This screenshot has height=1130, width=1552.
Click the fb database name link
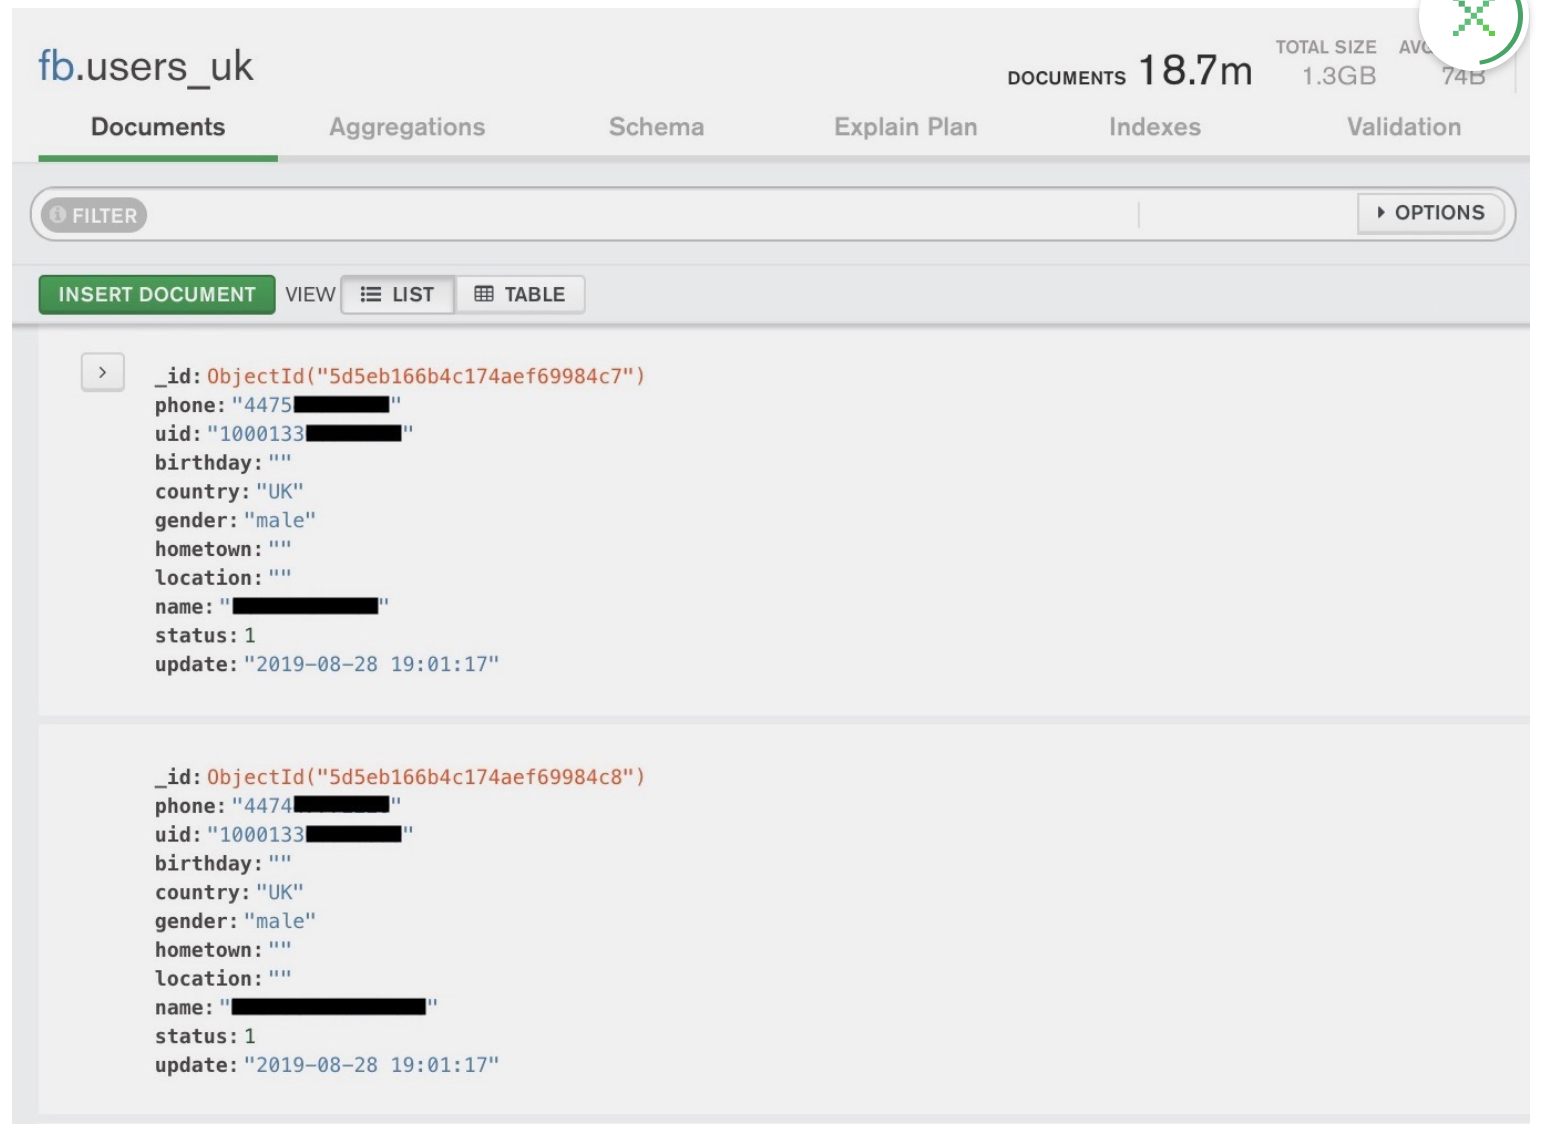coord(56,66)
